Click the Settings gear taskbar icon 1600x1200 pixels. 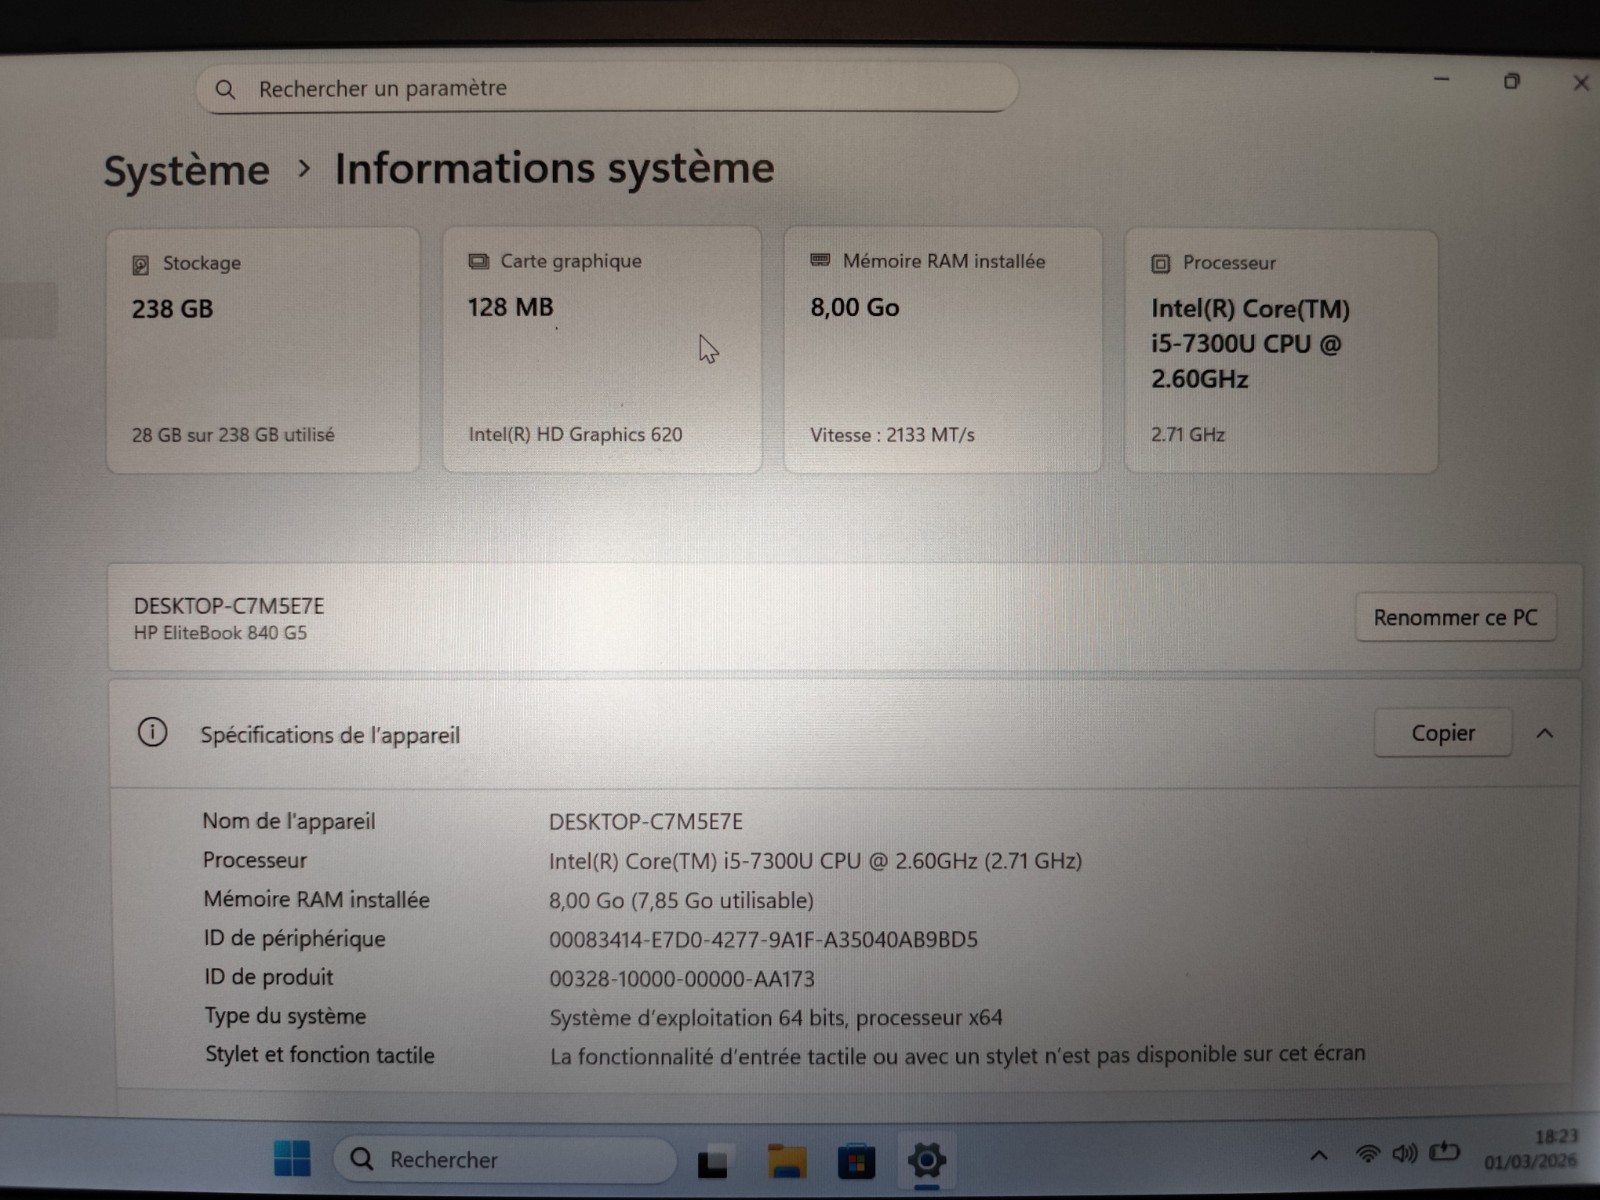pyautogui.click(x=927, y=1160)
